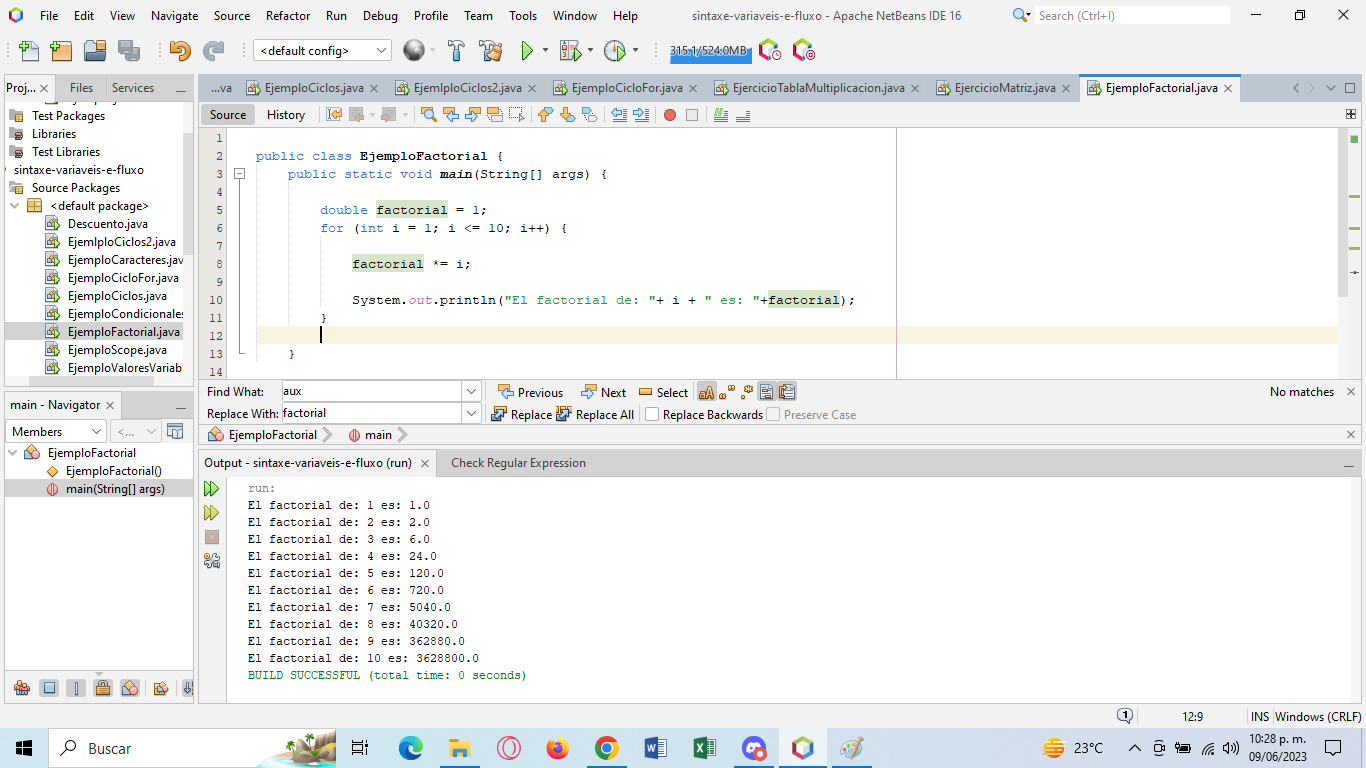Click the New Project toolbar icon
Screen dimensions: 1366x768
tap(61, 50)
